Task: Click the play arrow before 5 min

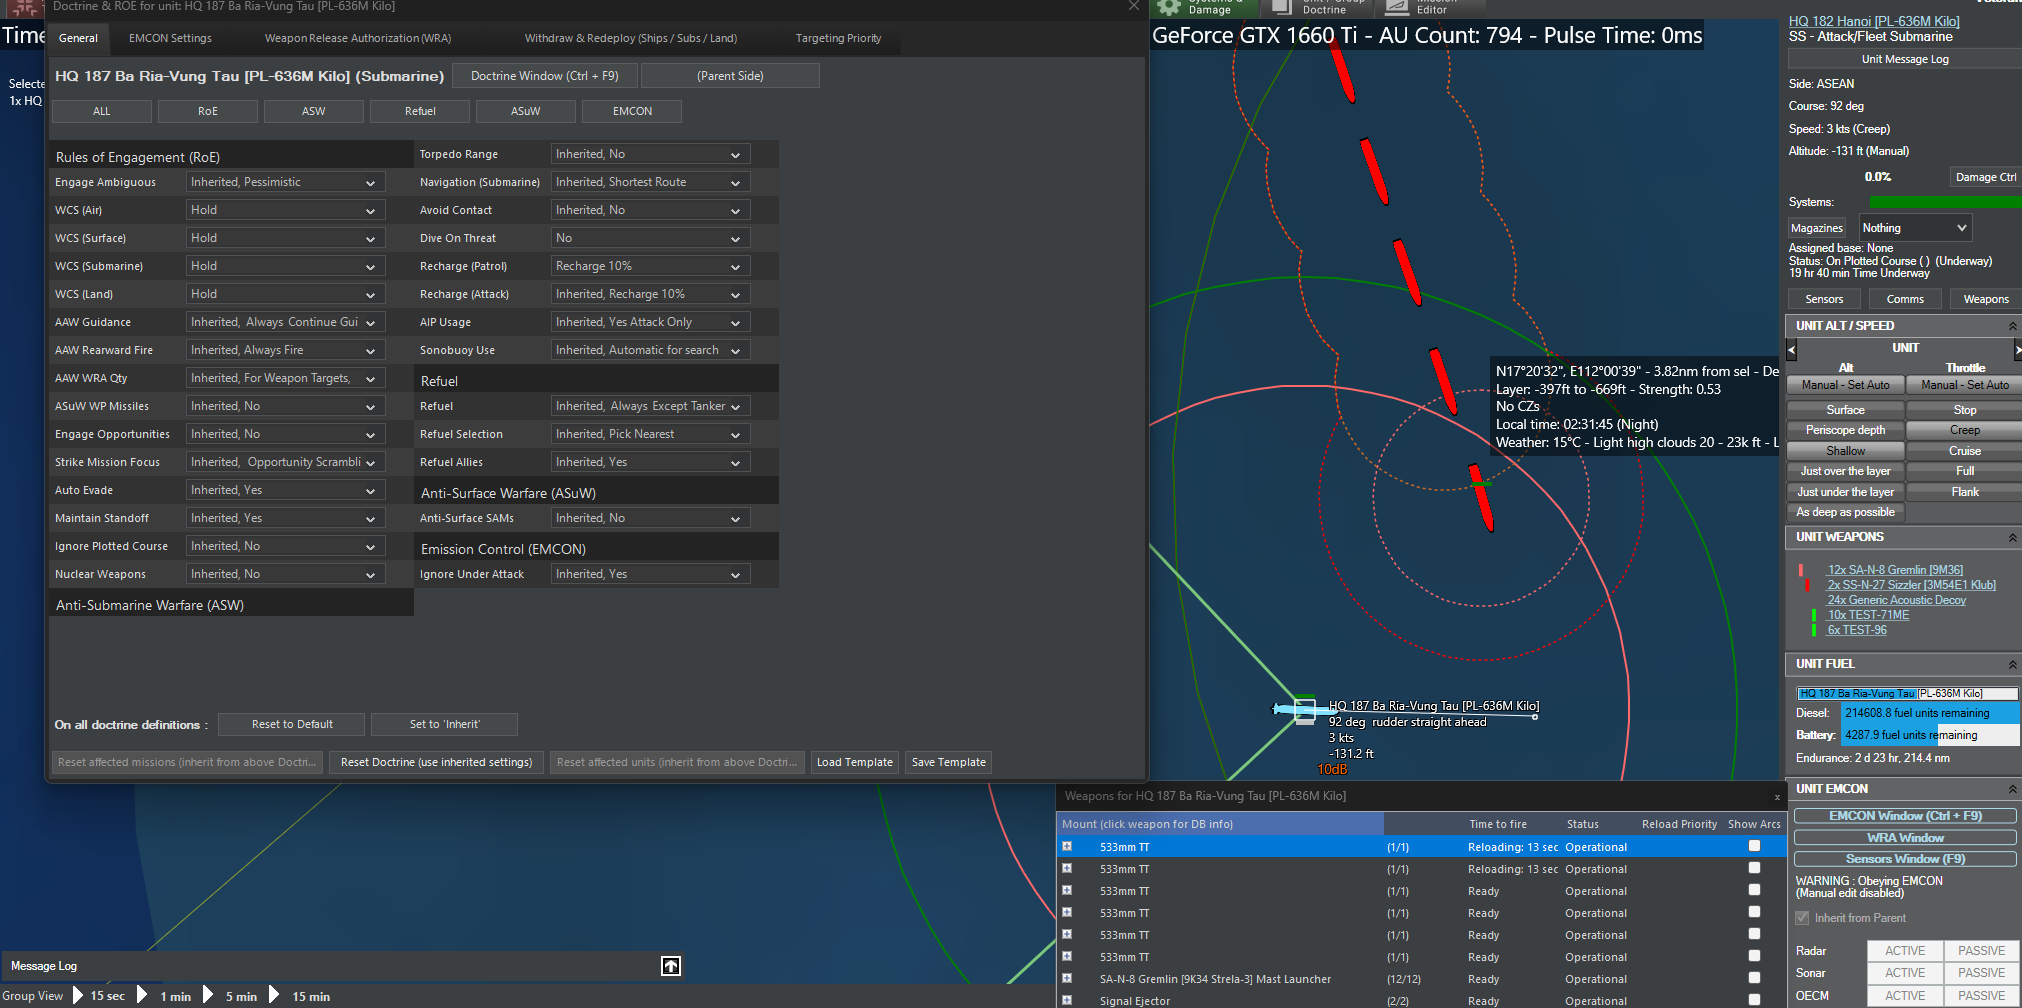Action: (x=208, y=995)
